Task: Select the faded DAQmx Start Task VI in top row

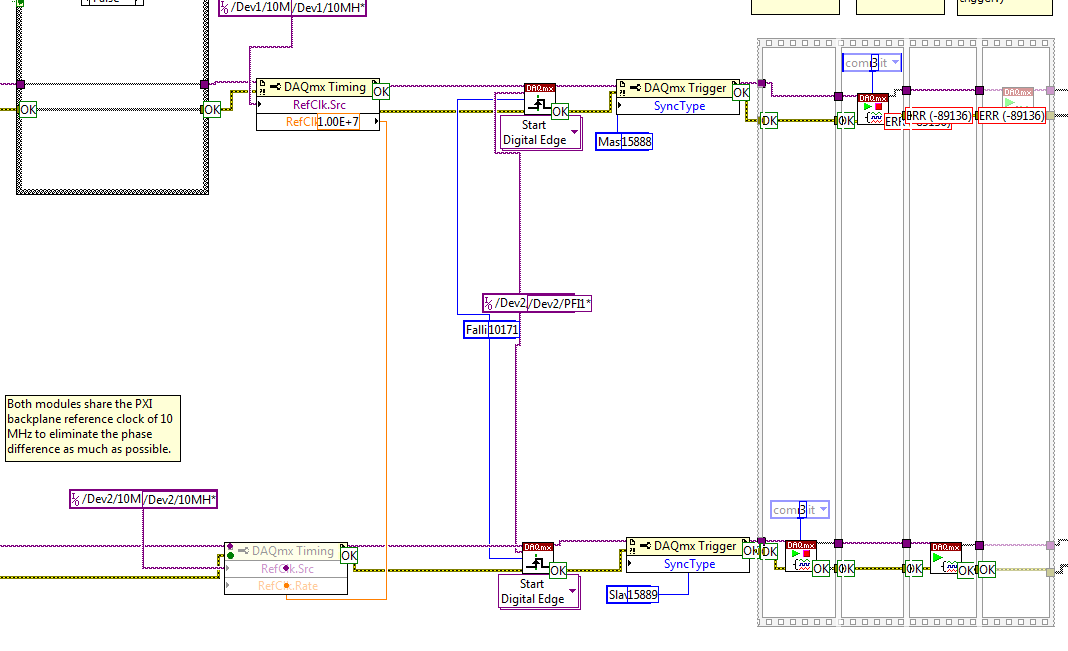Action: point(1018,97)
